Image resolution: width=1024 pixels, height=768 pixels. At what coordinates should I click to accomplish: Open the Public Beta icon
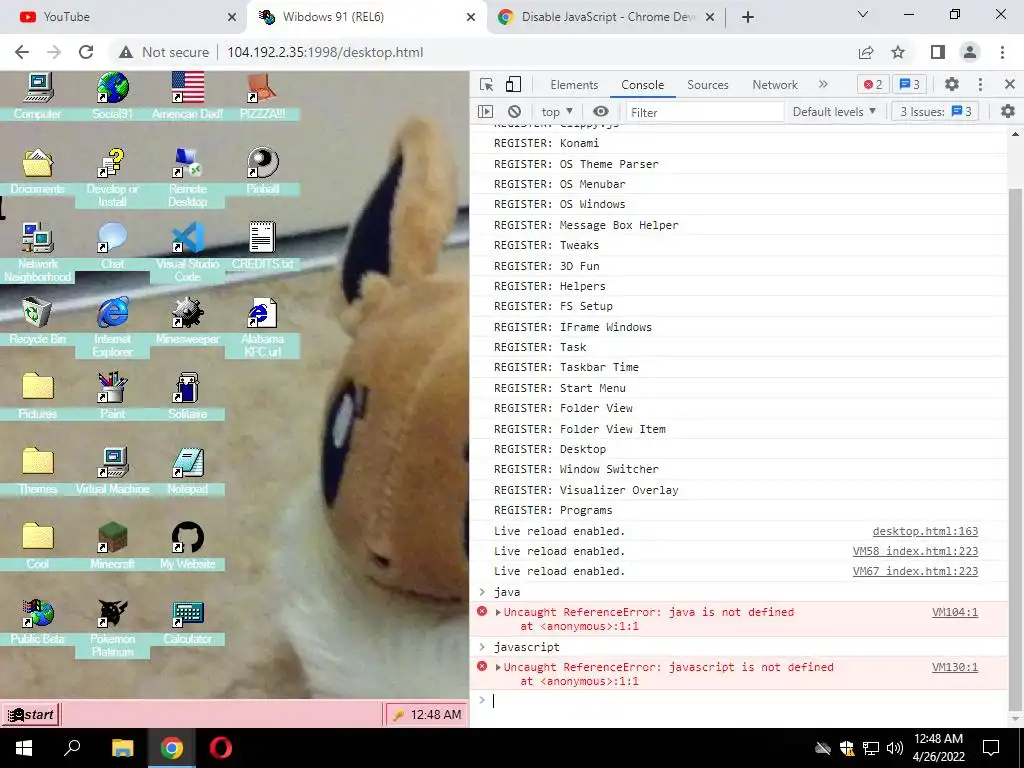pos(37,613)
